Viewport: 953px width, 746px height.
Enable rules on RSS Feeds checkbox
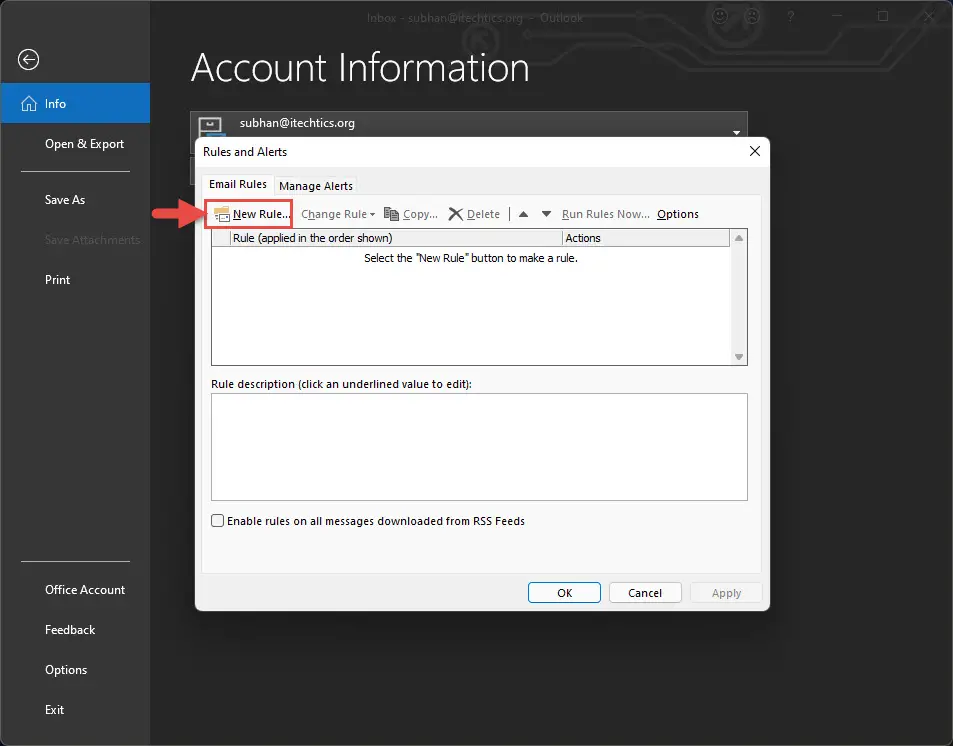[217, 520]
